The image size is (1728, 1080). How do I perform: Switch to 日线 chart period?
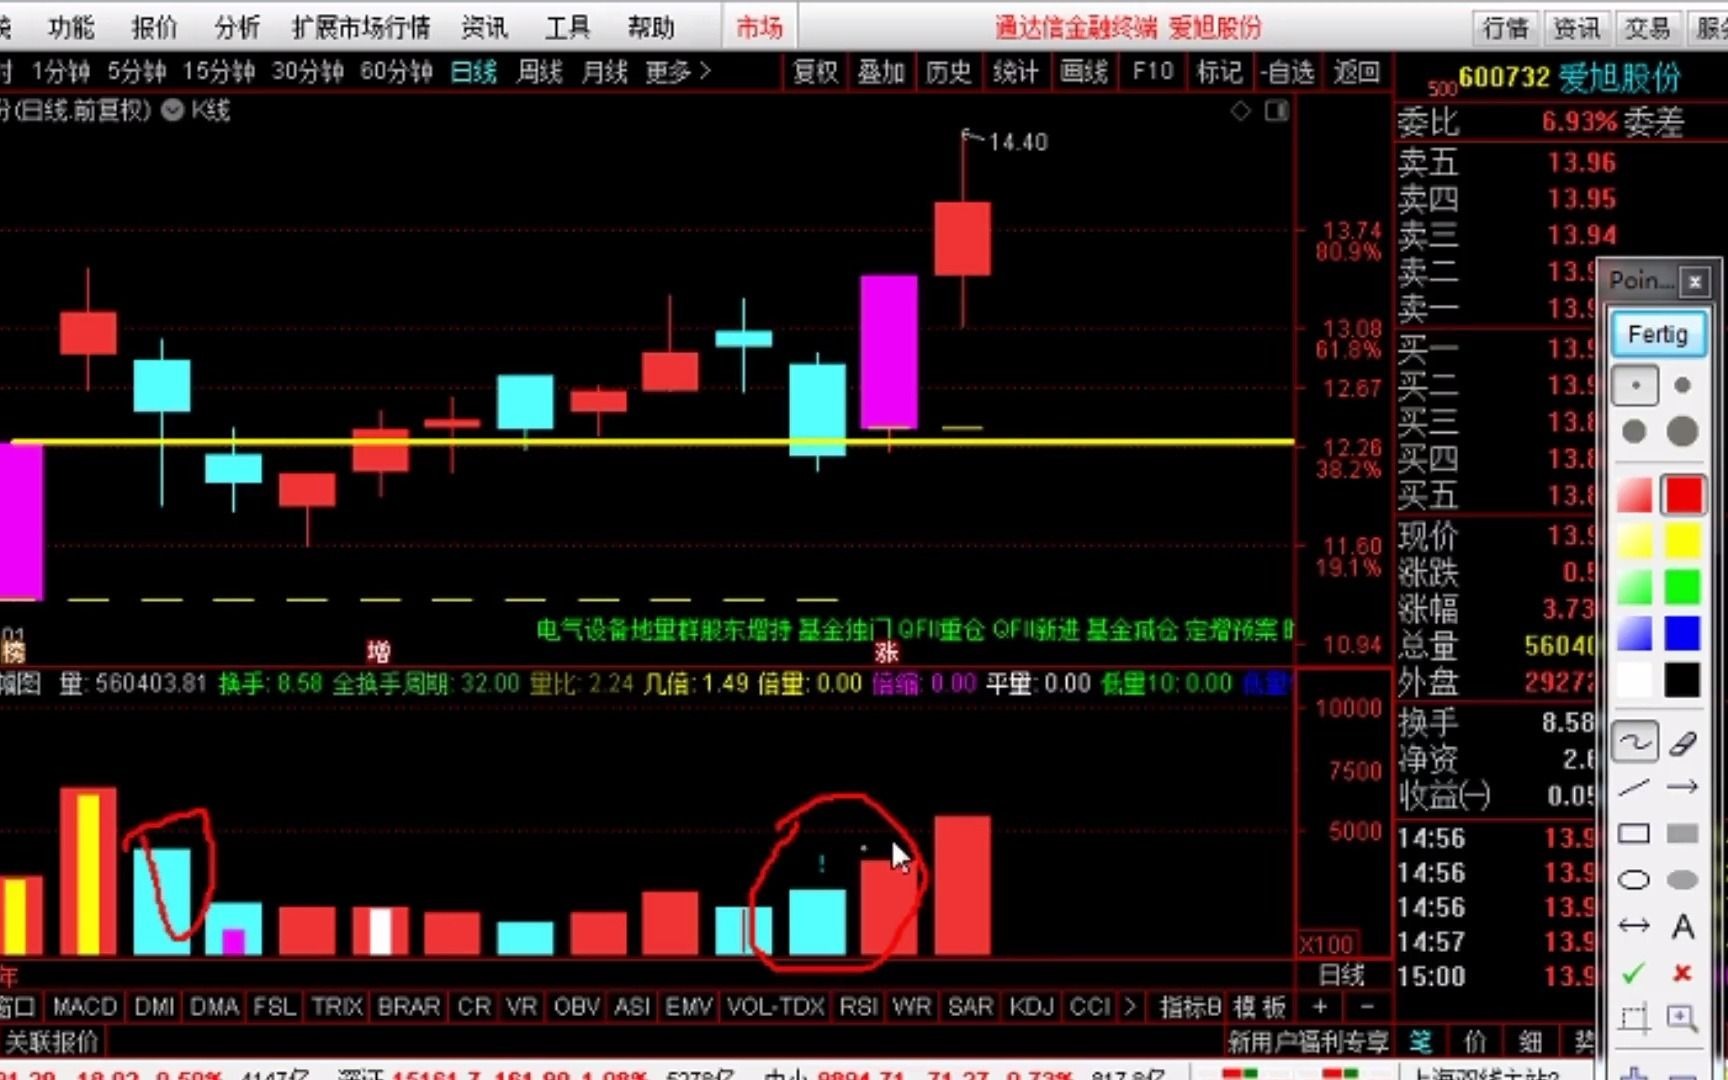point(474,72)
